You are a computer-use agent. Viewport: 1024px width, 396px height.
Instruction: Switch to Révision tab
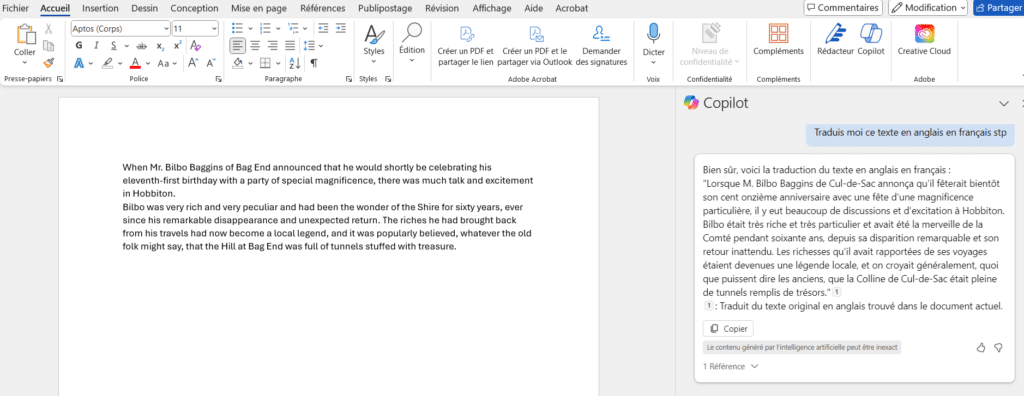441,8
